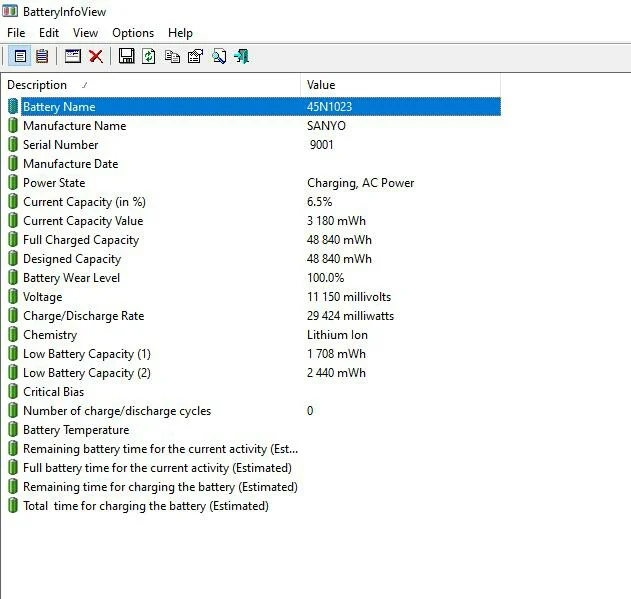
Task: Select the Charge/Discharge Rate row
Action: (254, 316)
